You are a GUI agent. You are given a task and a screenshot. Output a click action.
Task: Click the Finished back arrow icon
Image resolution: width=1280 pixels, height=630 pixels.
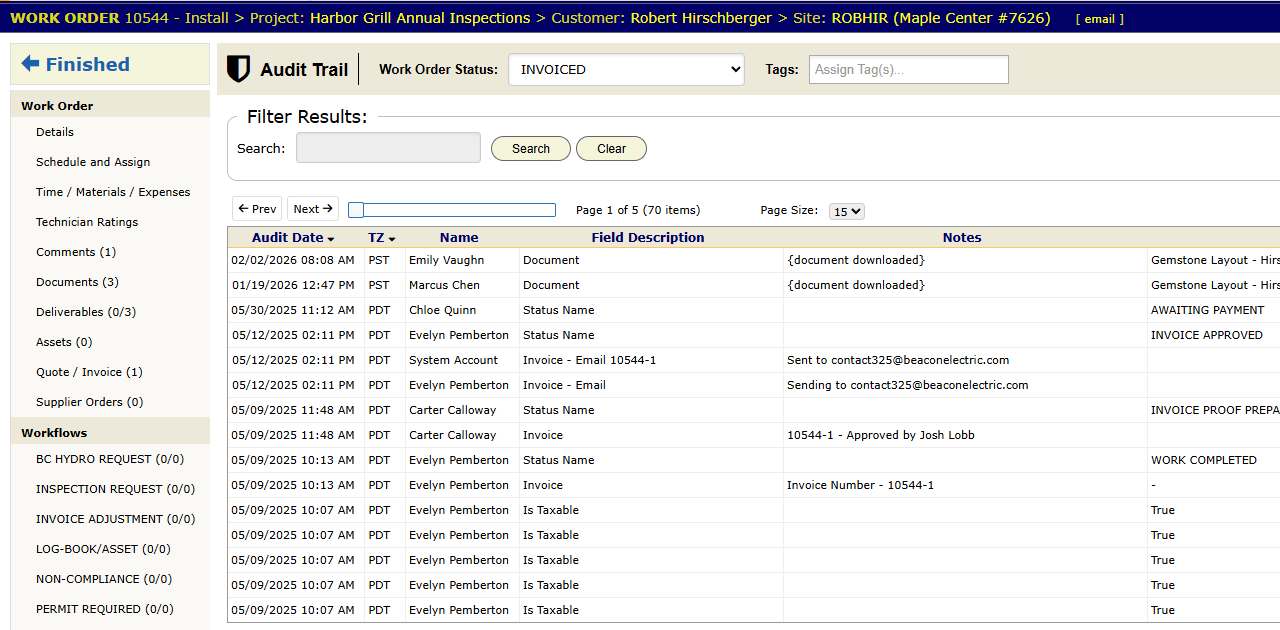tap(30, 64)
